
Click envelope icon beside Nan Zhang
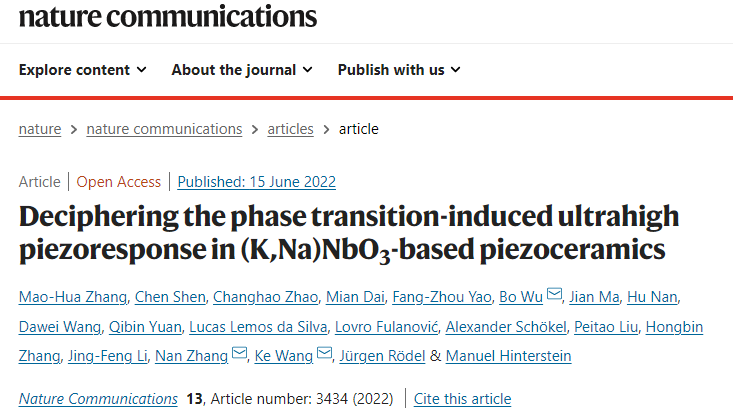[239, 353]
